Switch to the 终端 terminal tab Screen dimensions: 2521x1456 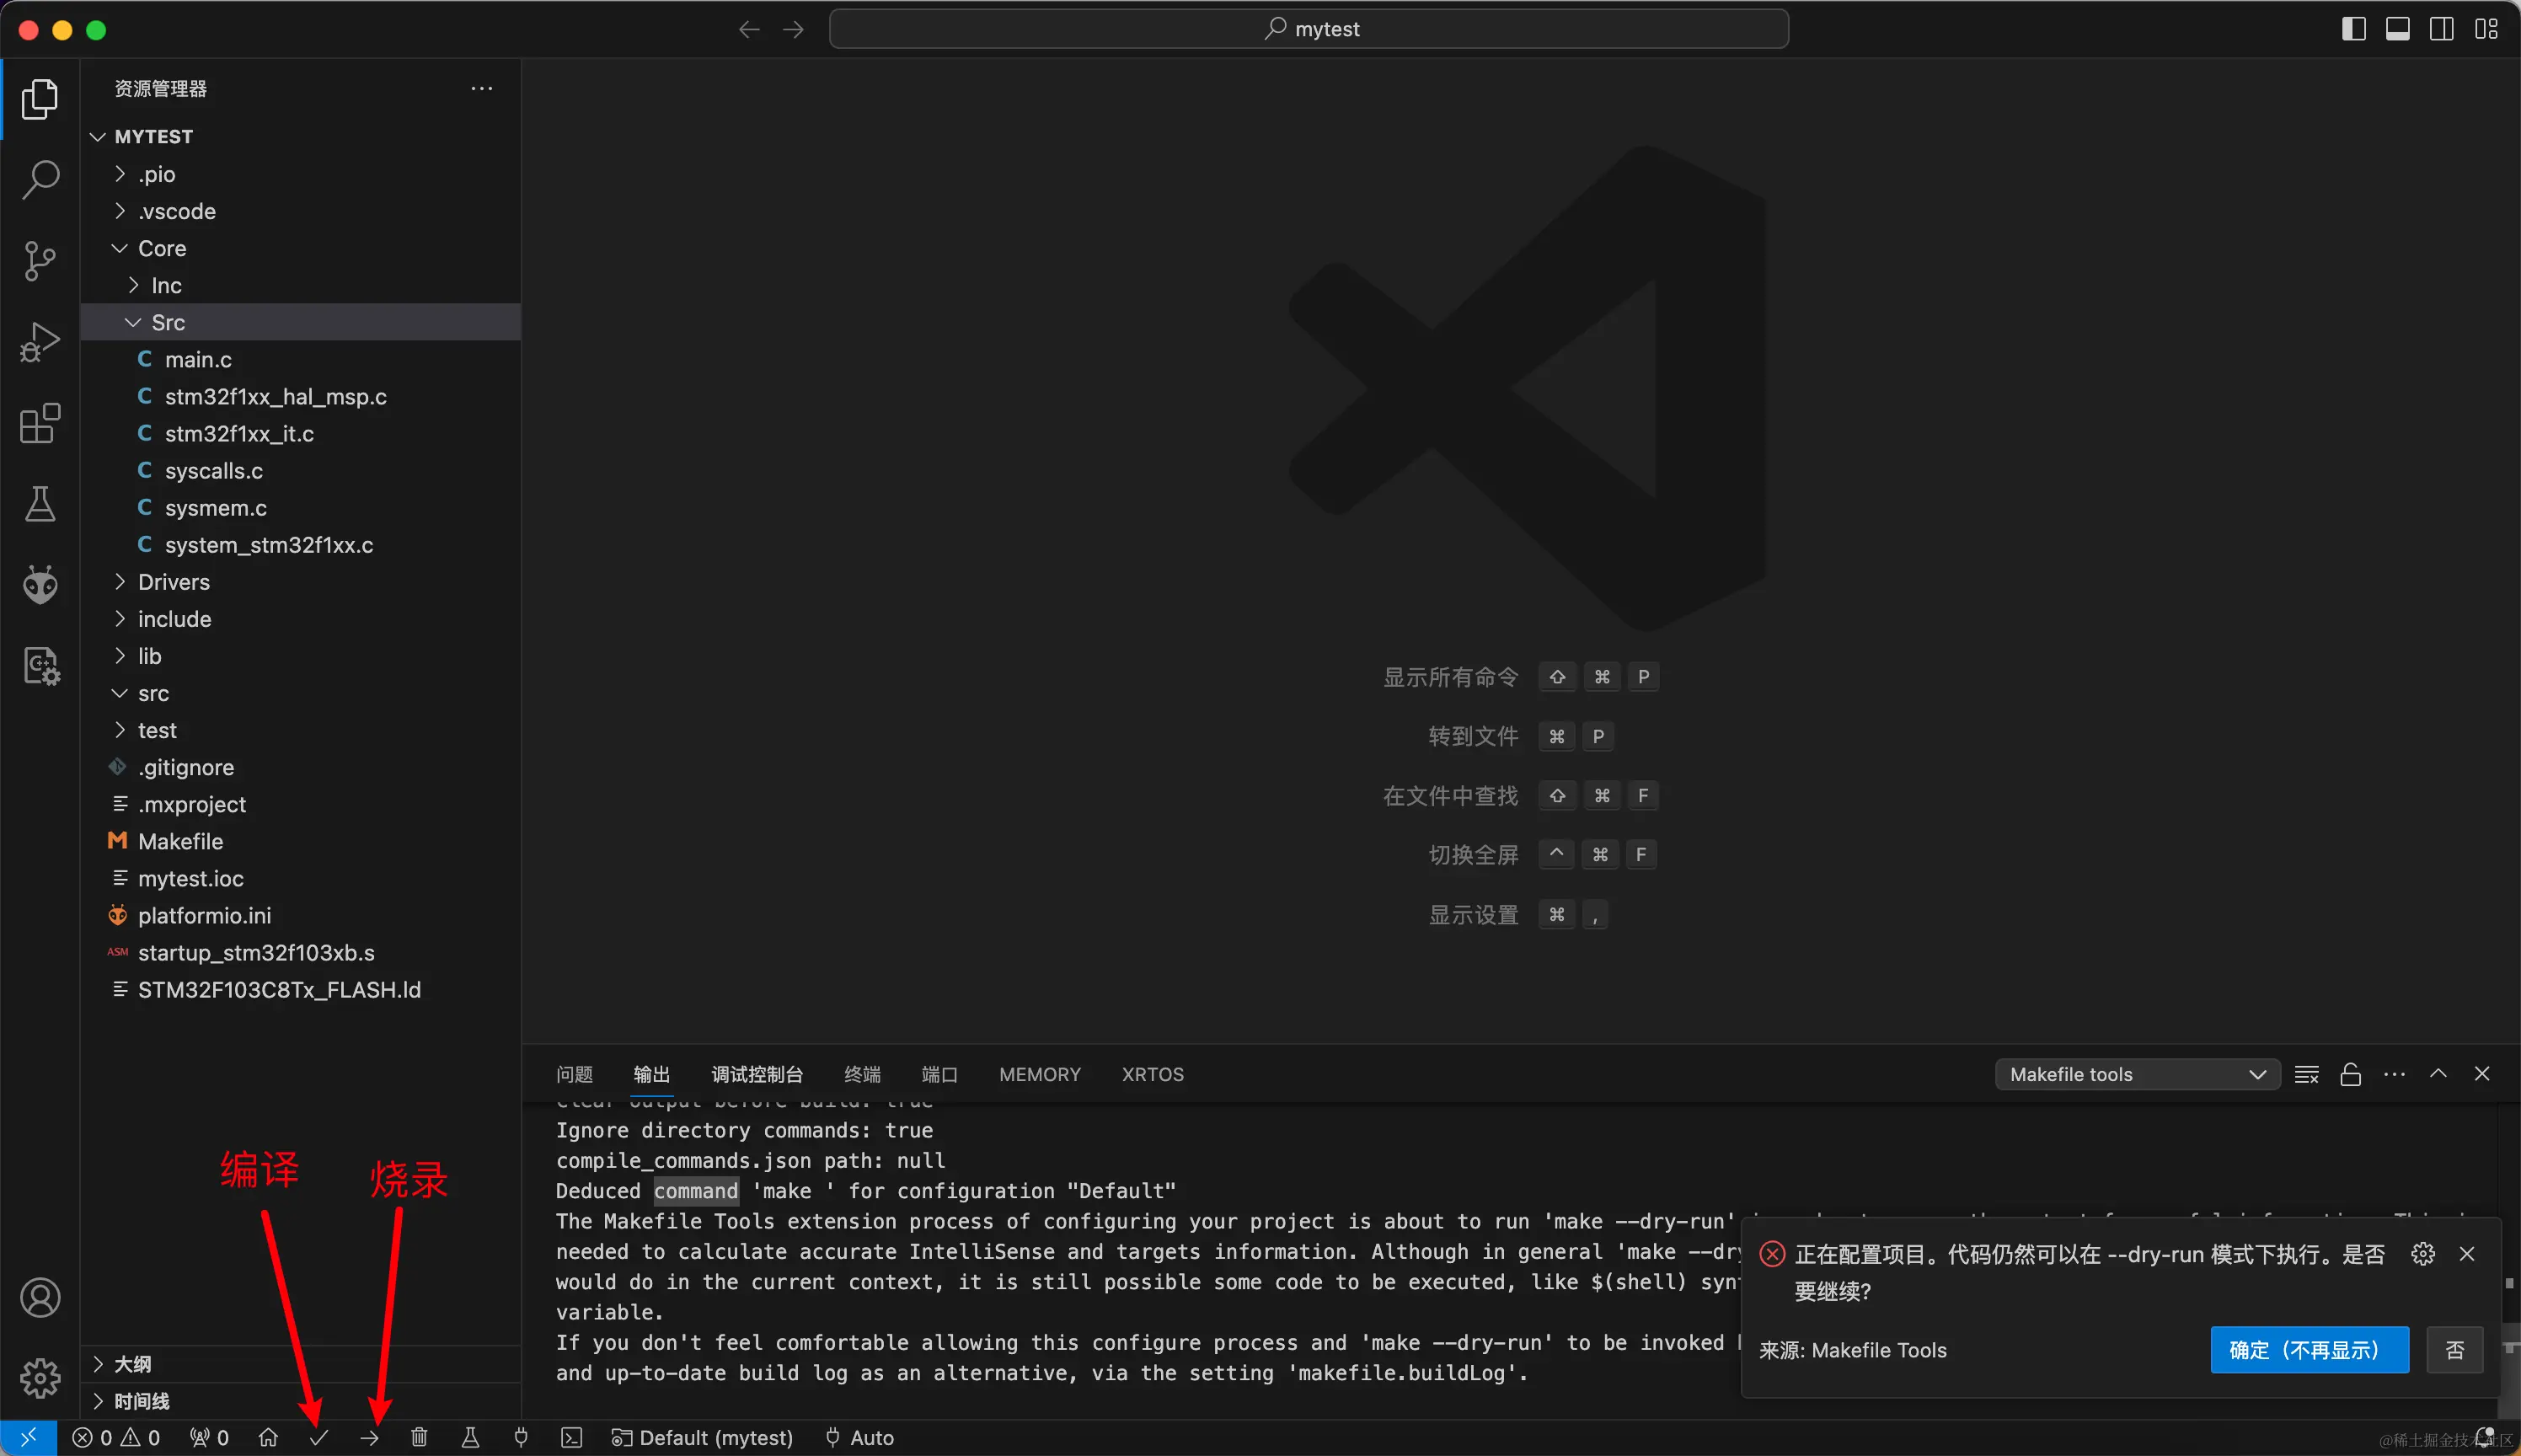(x=862, y=1075)
